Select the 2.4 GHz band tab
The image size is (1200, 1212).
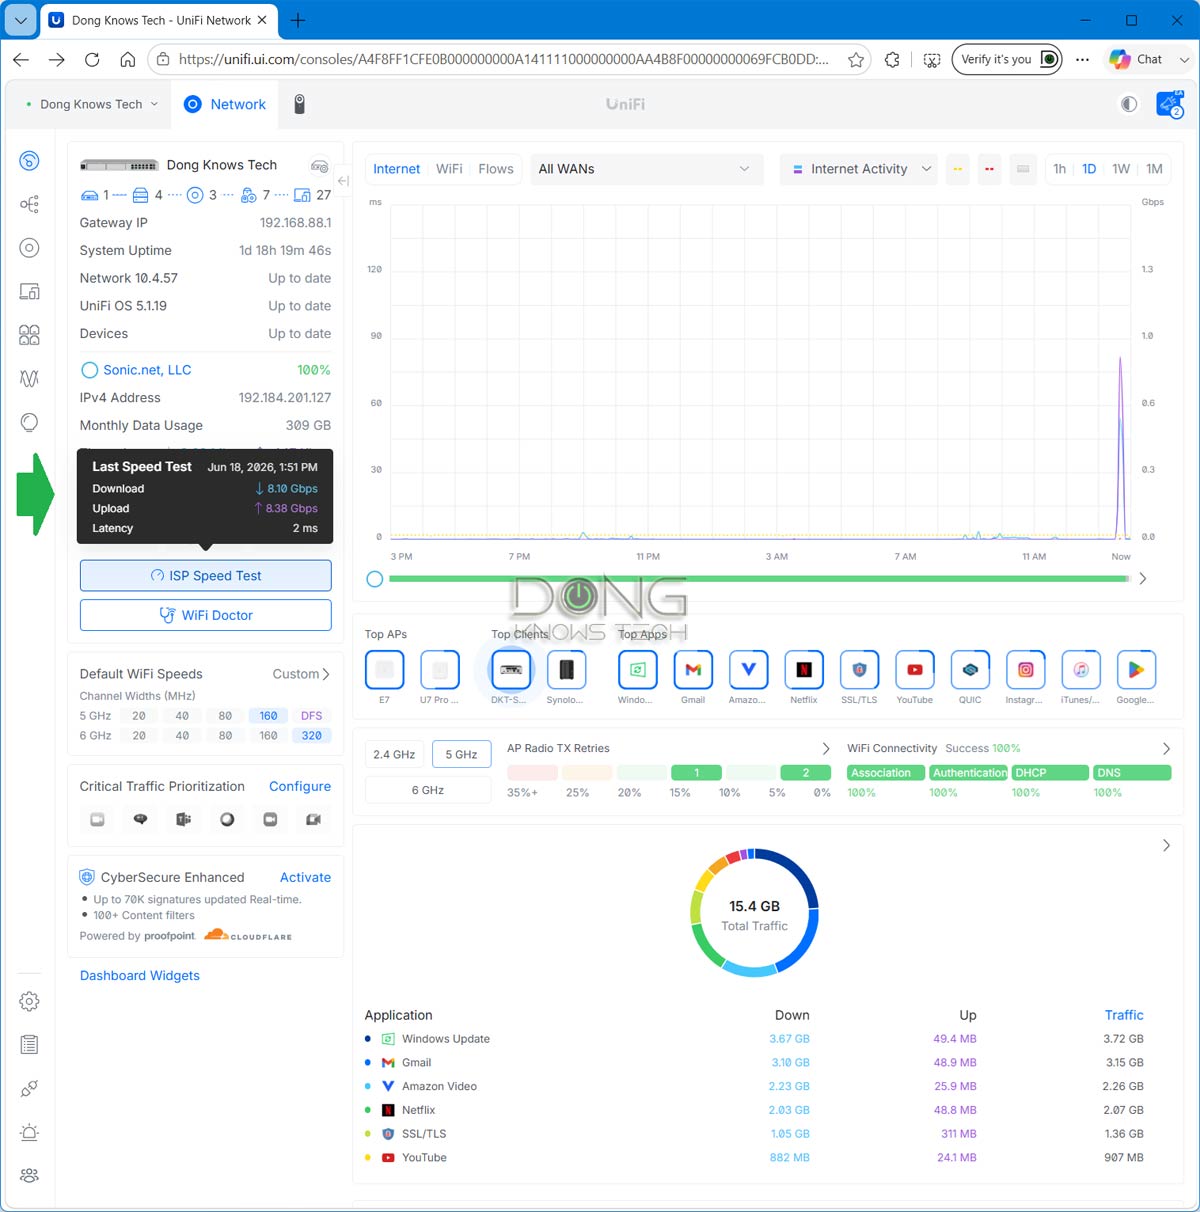(x=394, y=754)
